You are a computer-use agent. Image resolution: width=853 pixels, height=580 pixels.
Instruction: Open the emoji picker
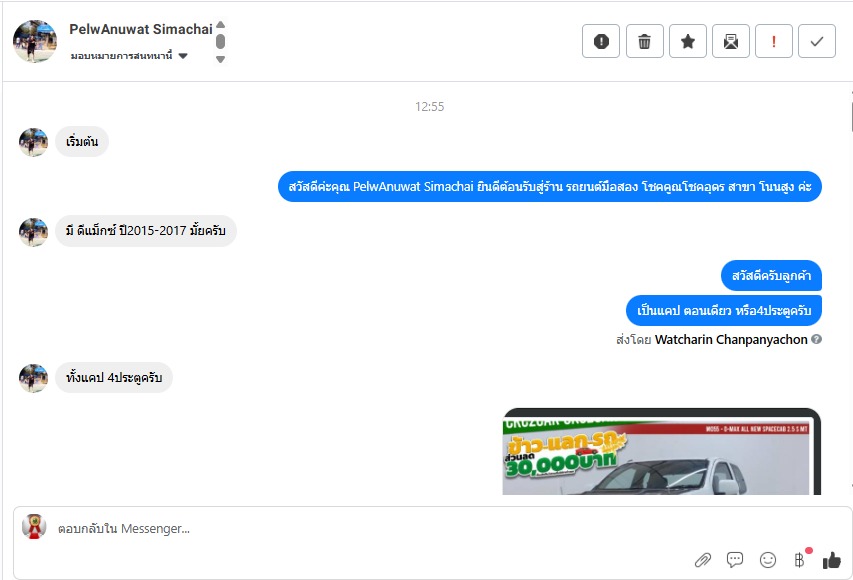point(768,560)
